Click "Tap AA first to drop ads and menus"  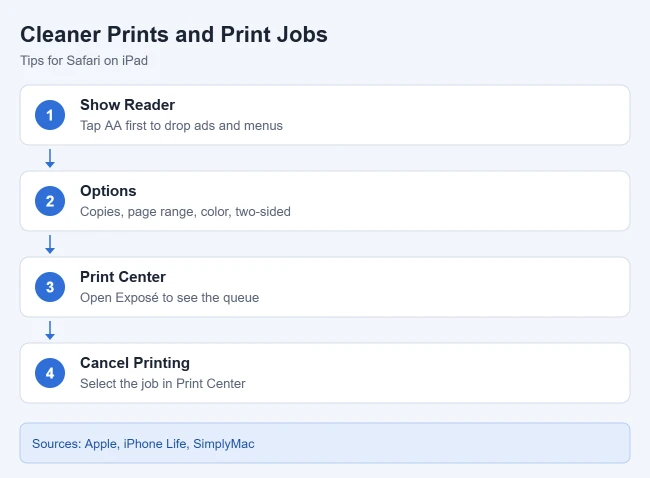(181, 126)
